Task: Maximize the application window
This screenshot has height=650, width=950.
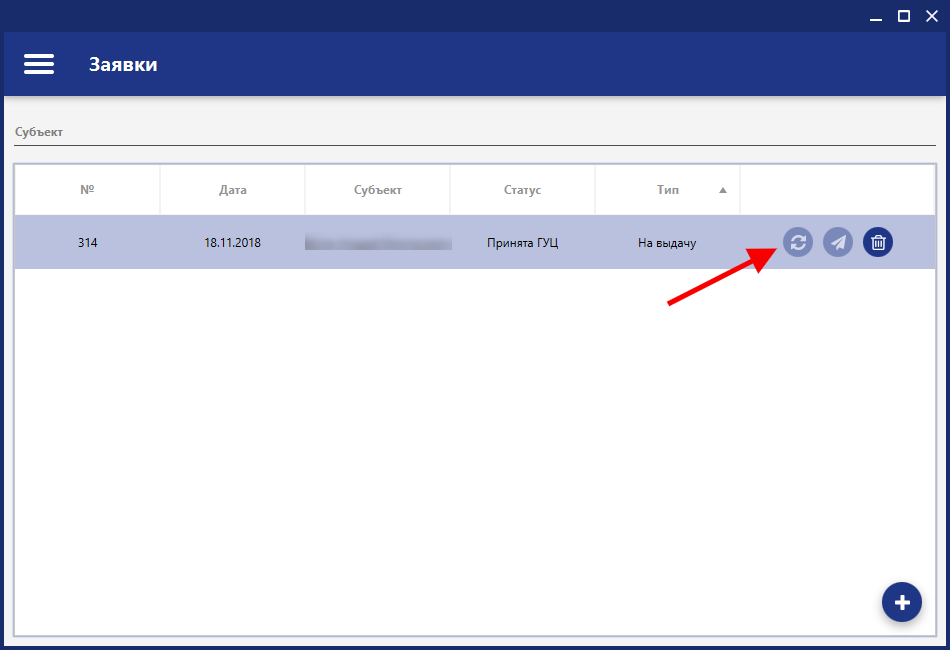Action: click(904, 16)
